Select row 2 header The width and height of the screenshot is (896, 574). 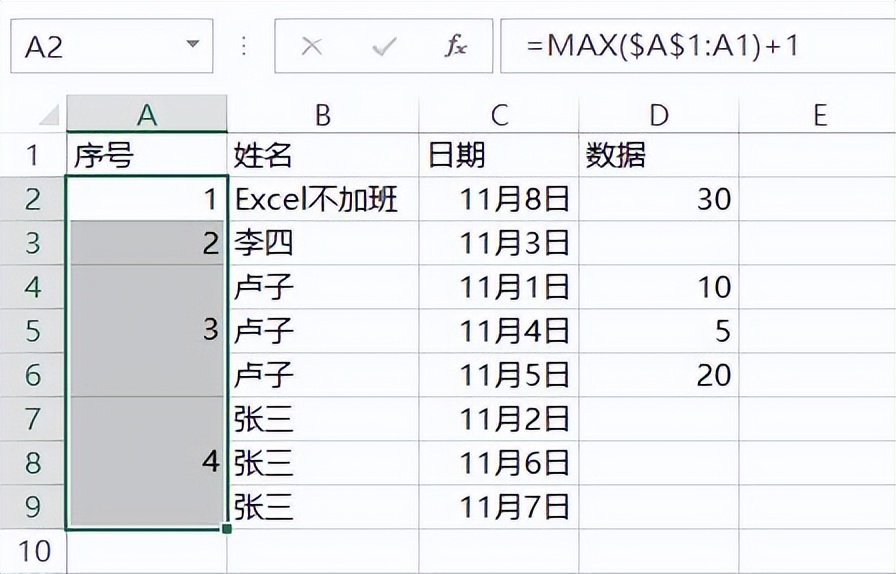pos(33,199)
